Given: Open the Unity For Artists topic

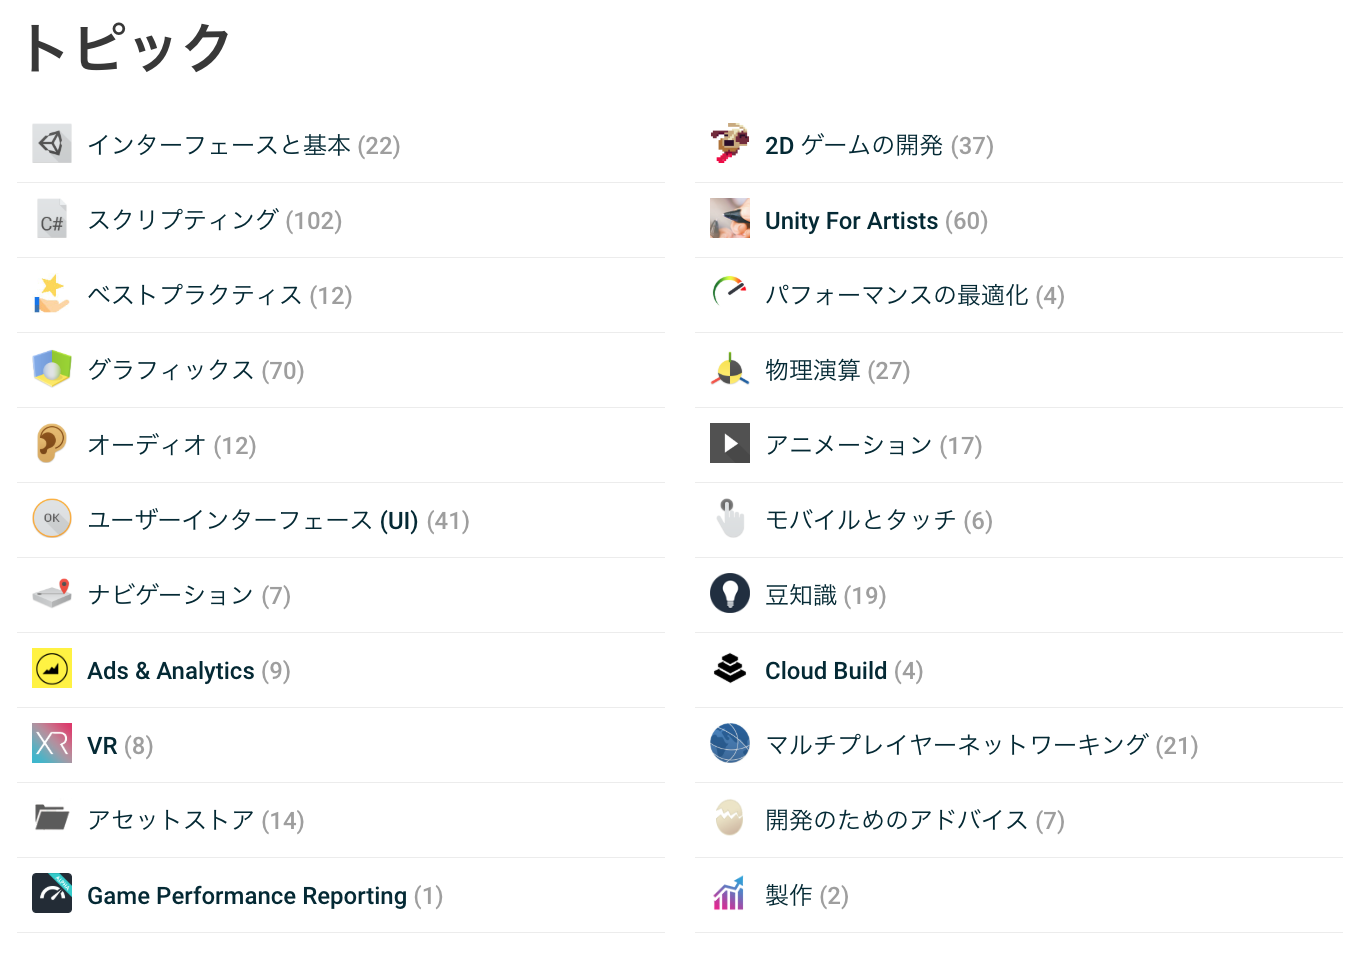Looking at the screenshot, I should pos(876,221).
